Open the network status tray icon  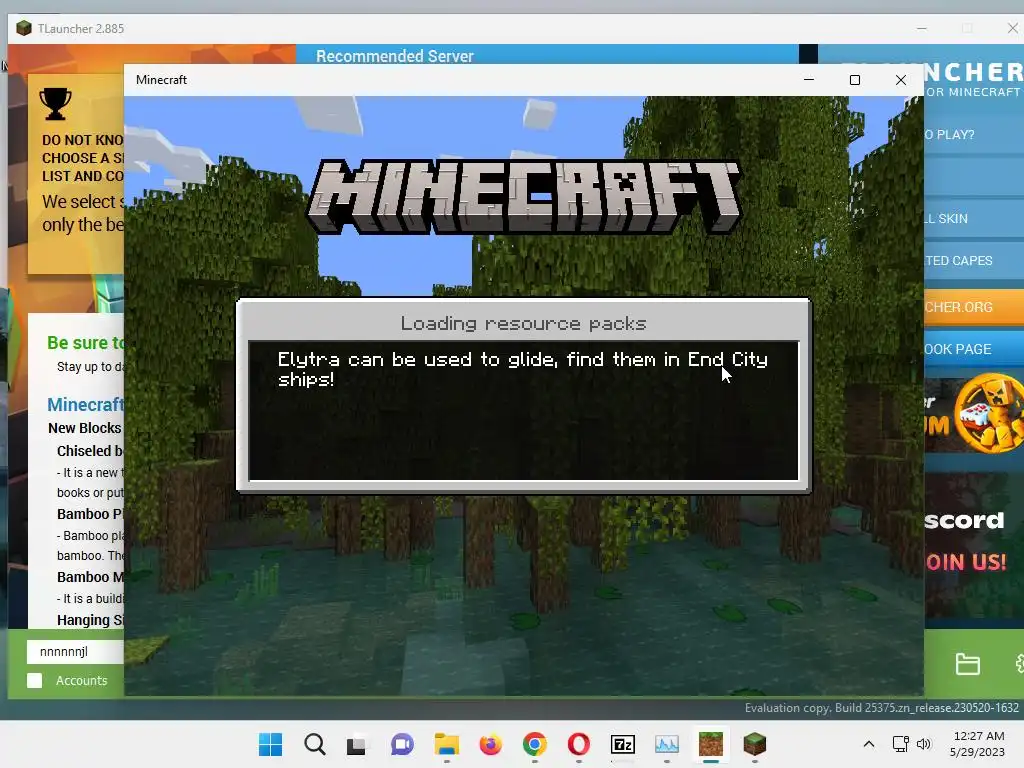tap(901, 744)
